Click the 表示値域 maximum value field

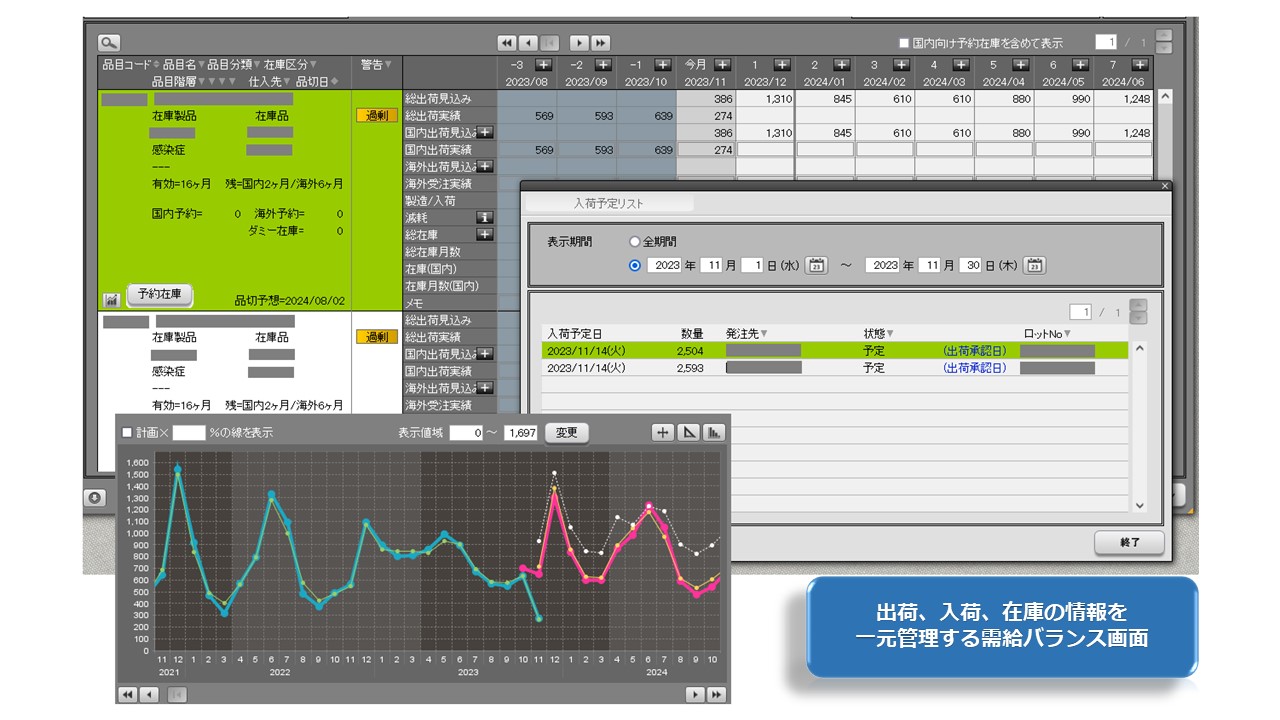[522, 433]
